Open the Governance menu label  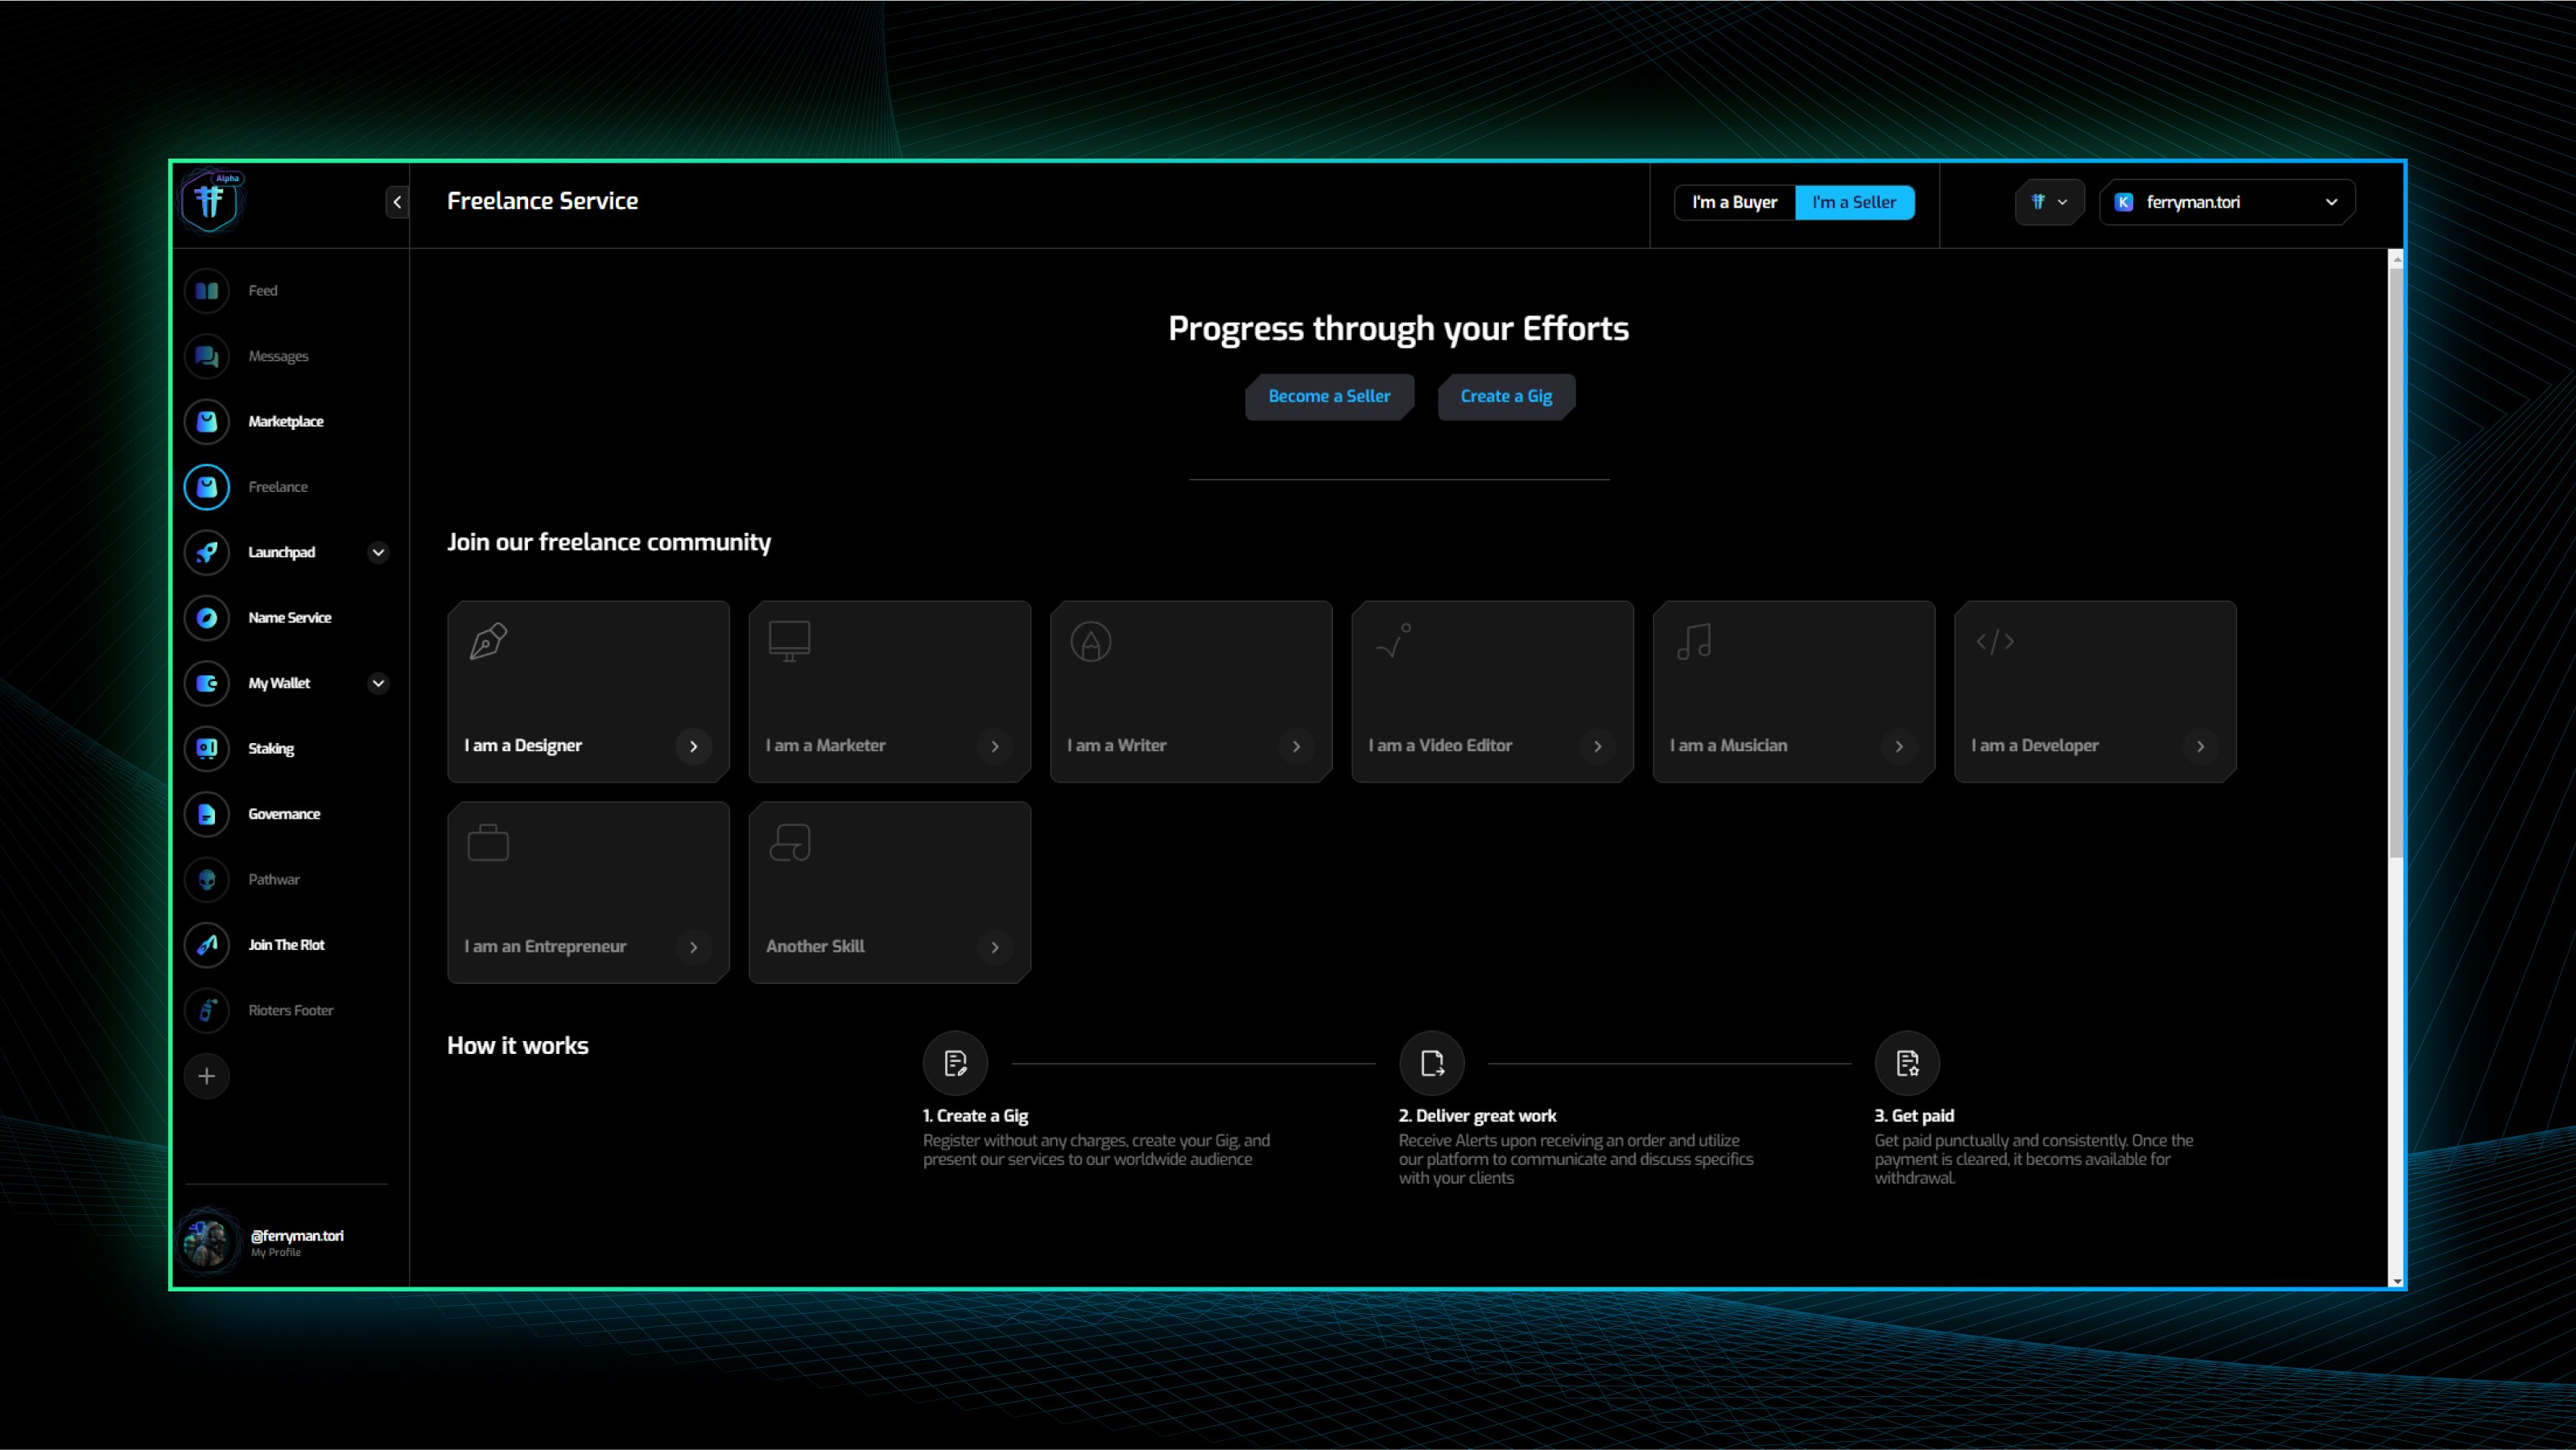click(x=284, y=814)
